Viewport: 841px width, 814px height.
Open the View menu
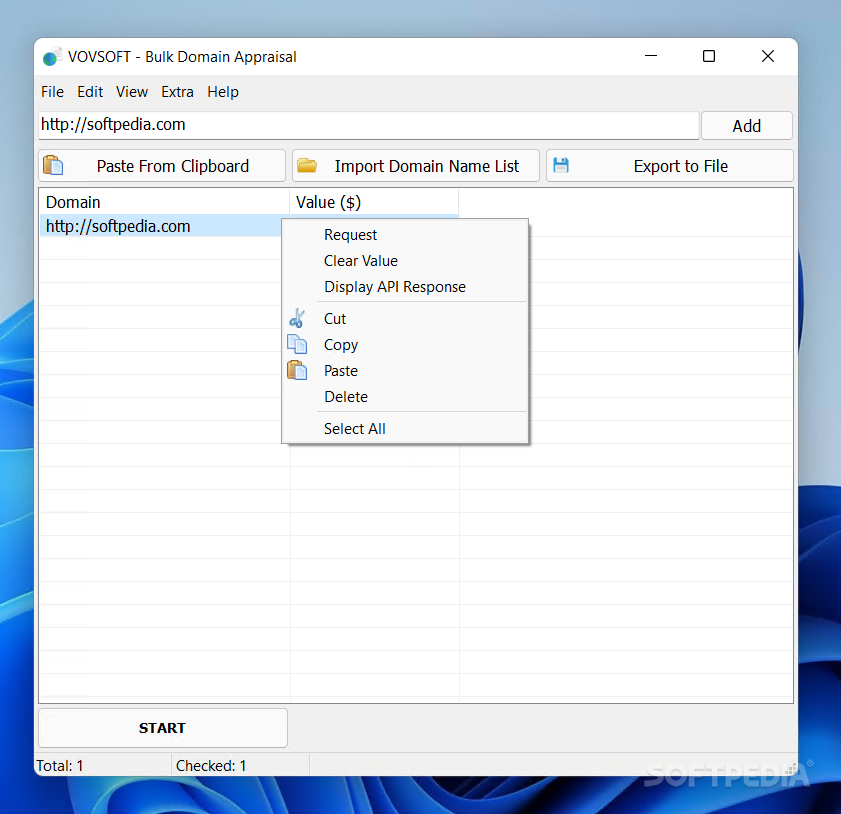click(x=131, y=92)
